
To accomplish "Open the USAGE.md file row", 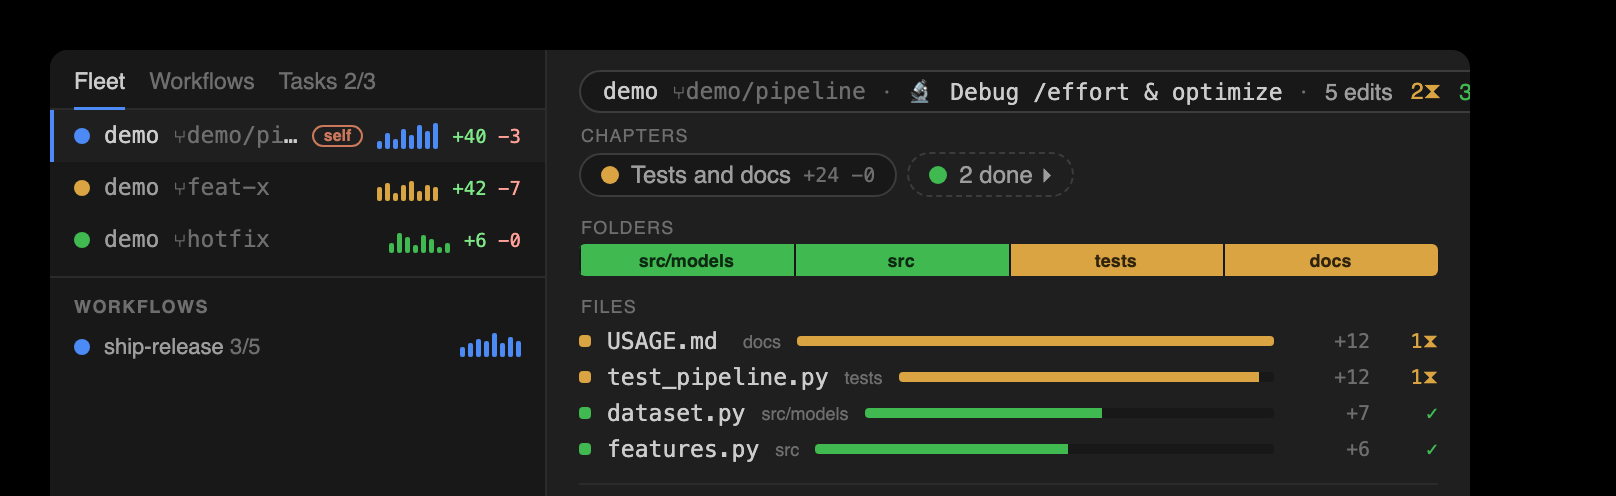I will click(x=1009, y=341).
